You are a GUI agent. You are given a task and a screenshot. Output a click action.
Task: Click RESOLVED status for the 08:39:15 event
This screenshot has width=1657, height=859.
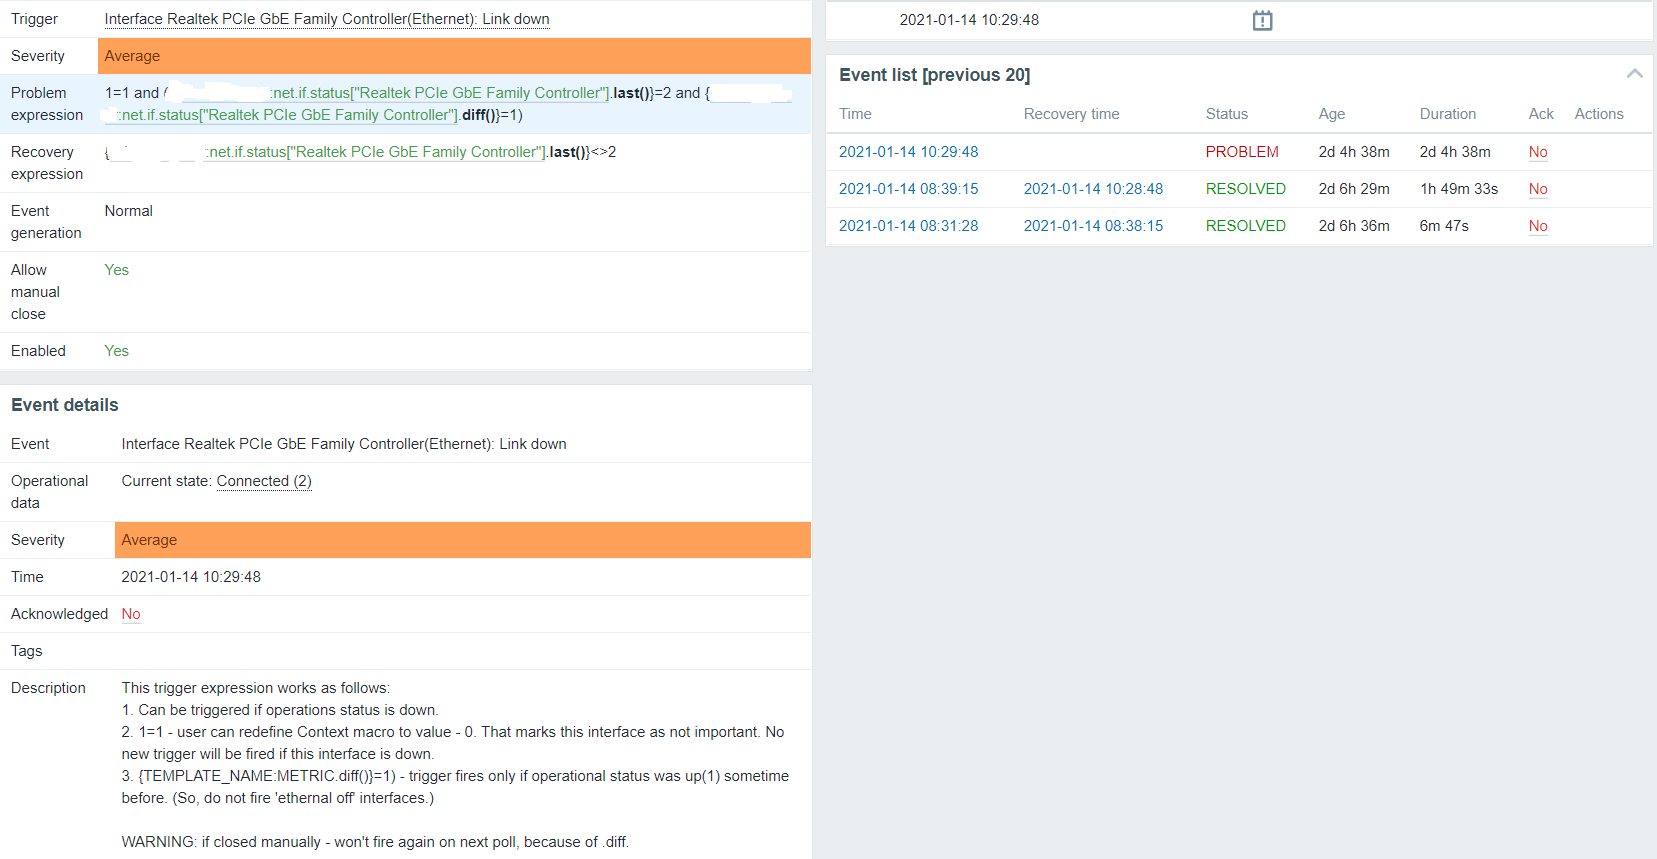tap(1246, 189)
